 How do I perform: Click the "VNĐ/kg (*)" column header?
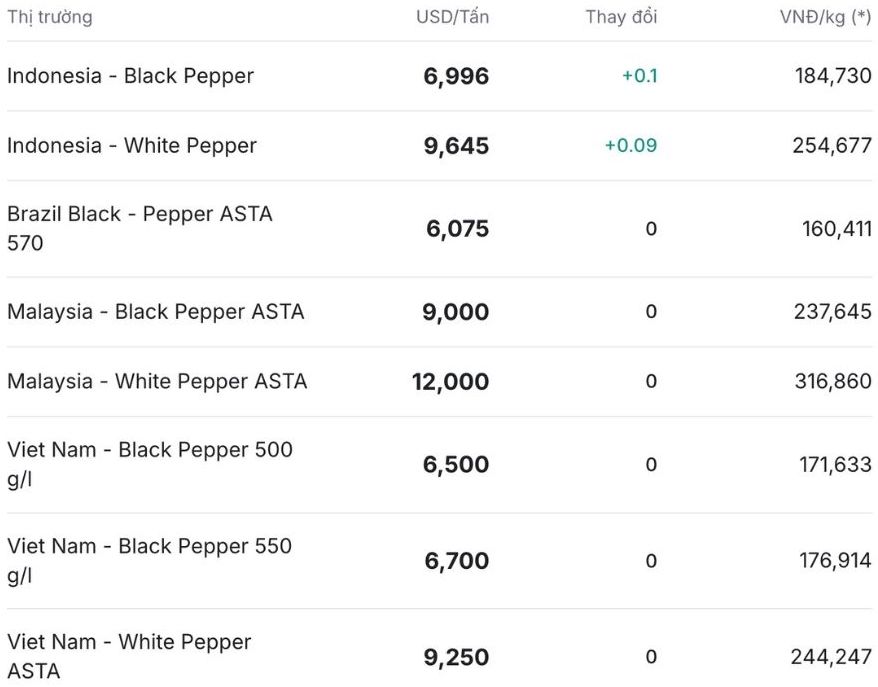(825, 17)
